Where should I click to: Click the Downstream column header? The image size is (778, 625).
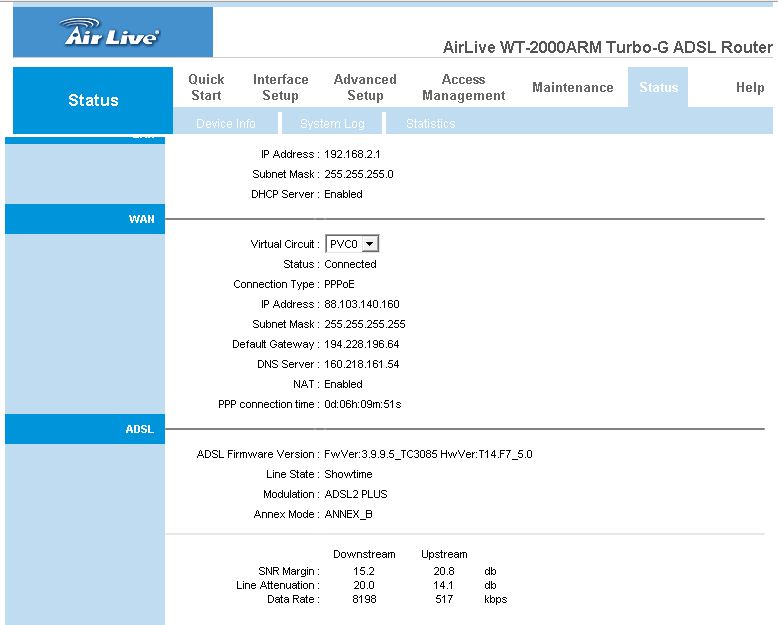click(x=364, y=554)
